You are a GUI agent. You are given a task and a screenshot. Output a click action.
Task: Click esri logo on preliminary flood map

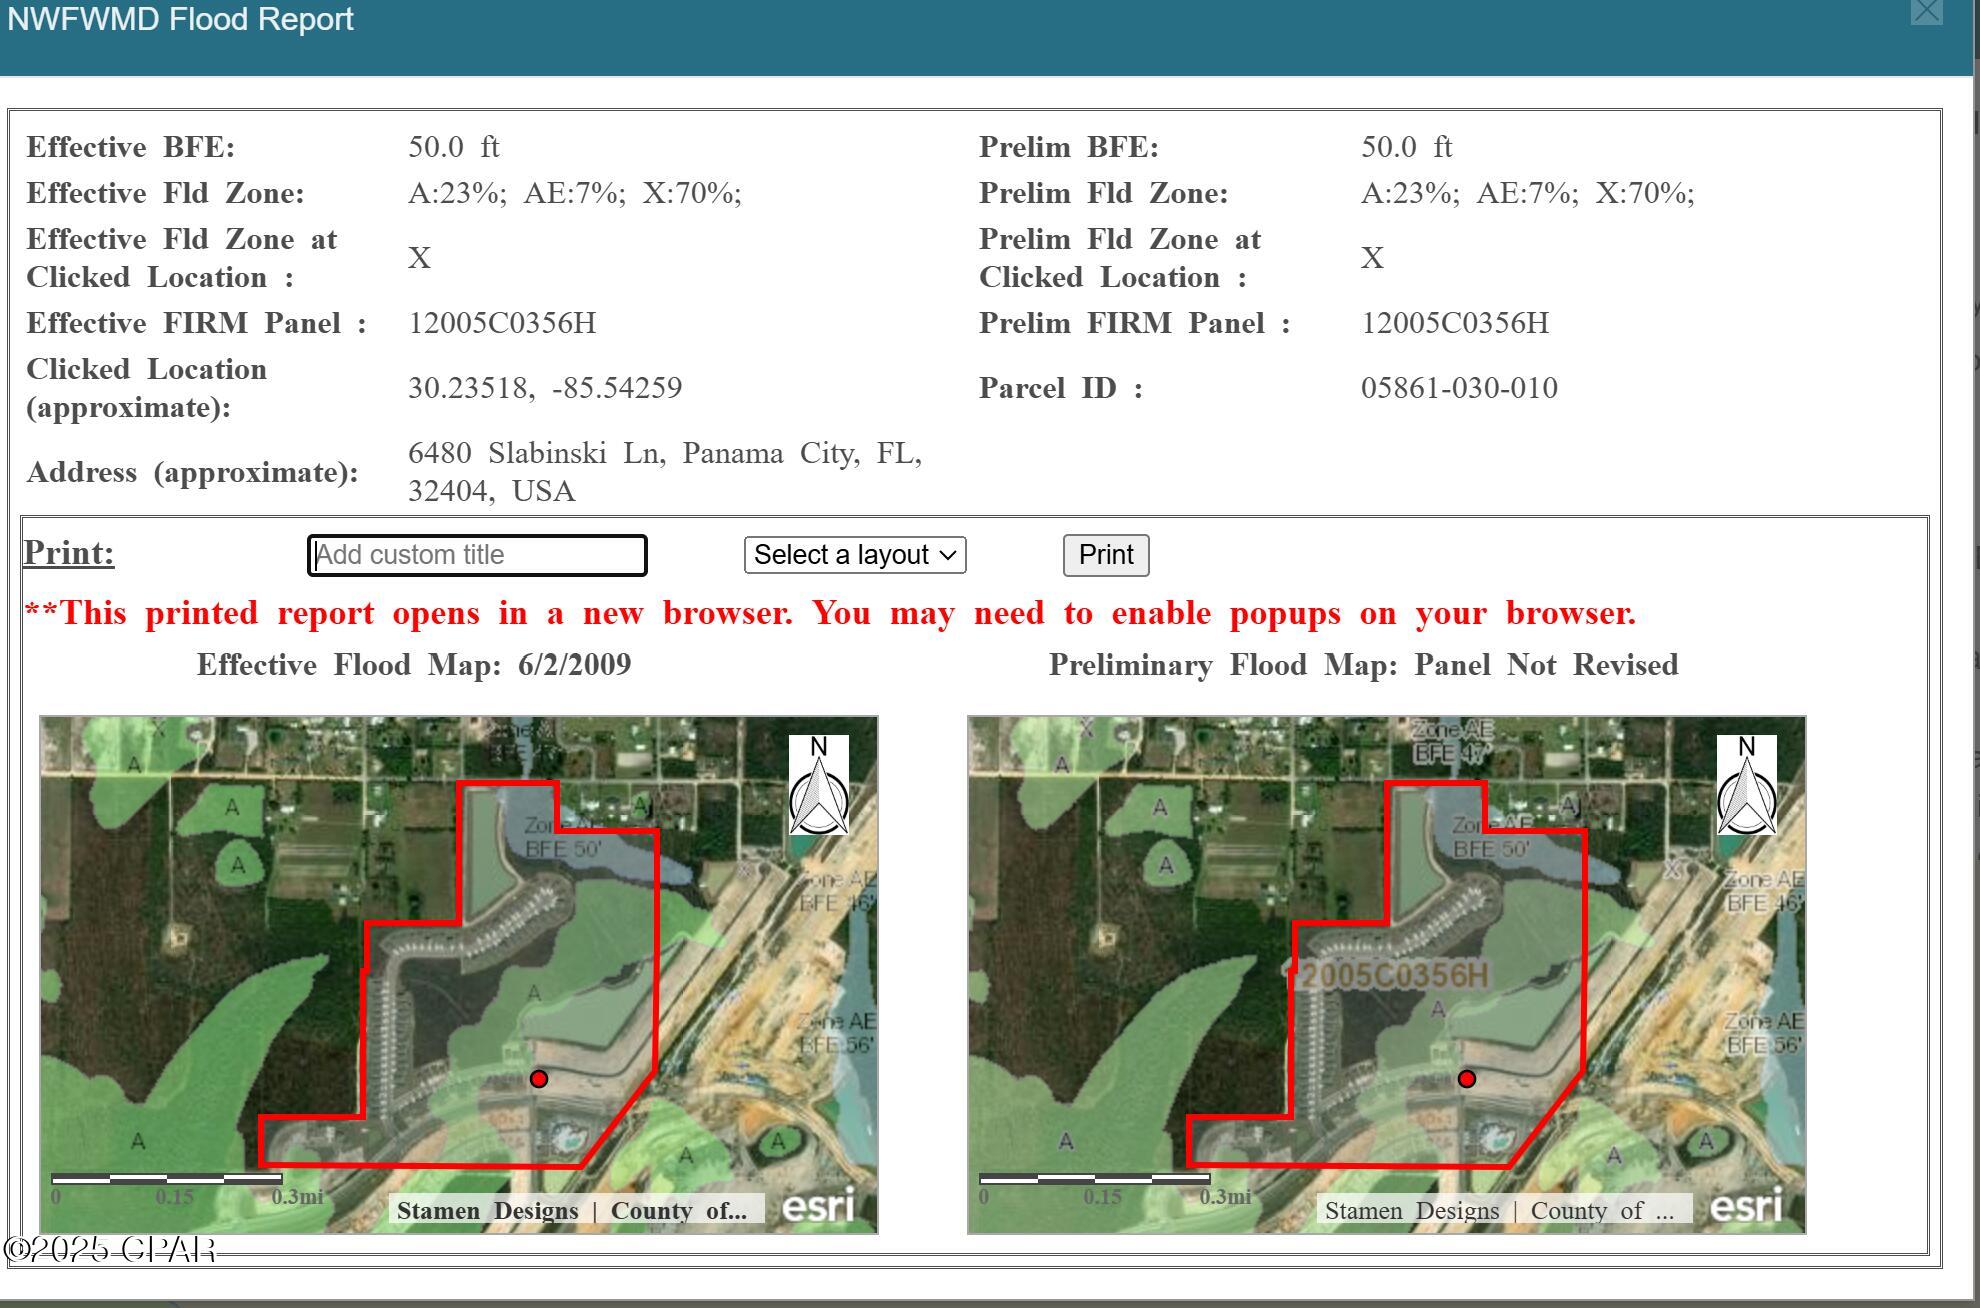point(1746,1206)
